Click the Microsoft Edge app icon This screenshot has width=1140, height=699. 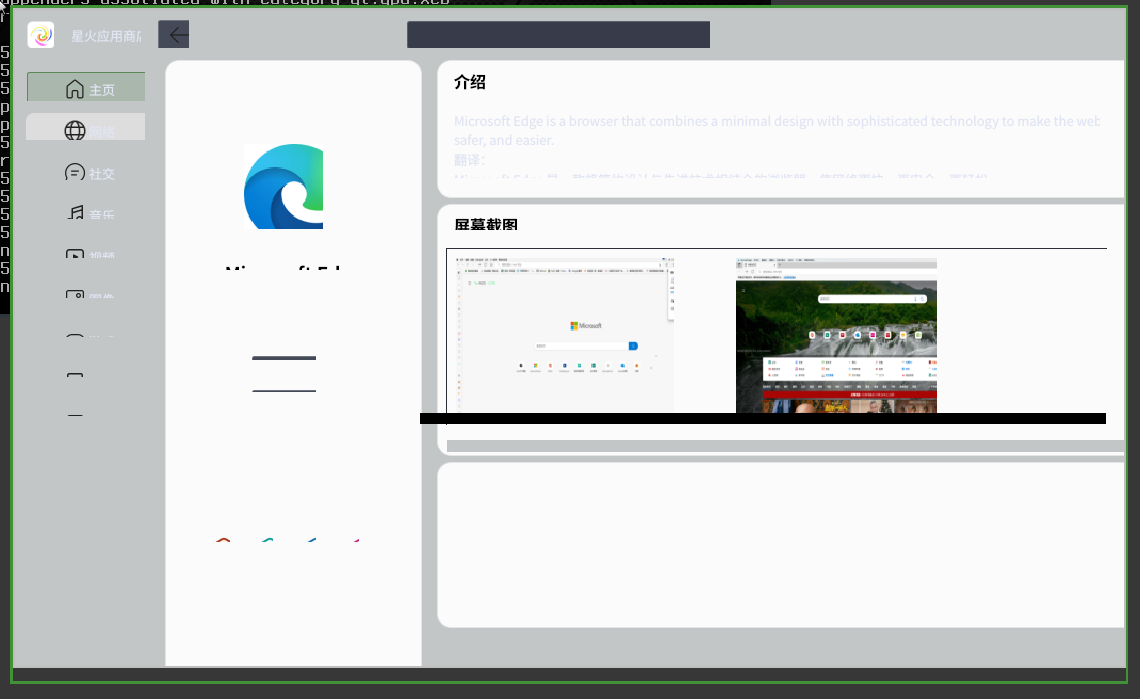tap(284, 186)
